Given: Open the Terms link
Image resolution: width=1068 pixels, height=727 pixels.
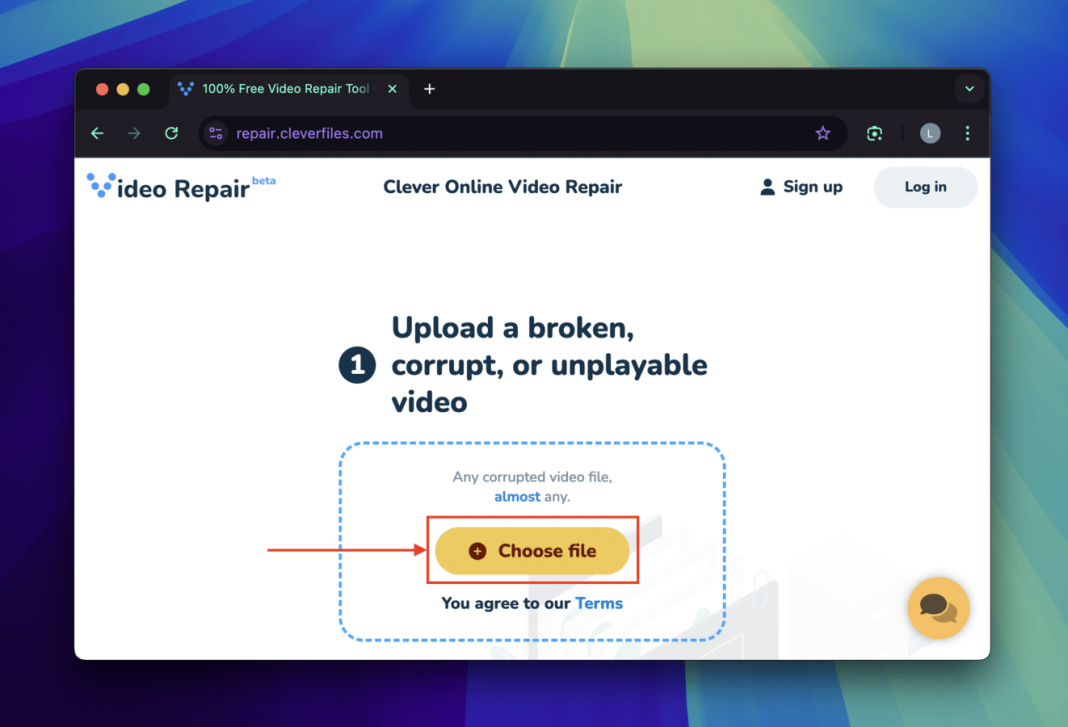Looking at the screenshot, I should click(x=599, y=603).
